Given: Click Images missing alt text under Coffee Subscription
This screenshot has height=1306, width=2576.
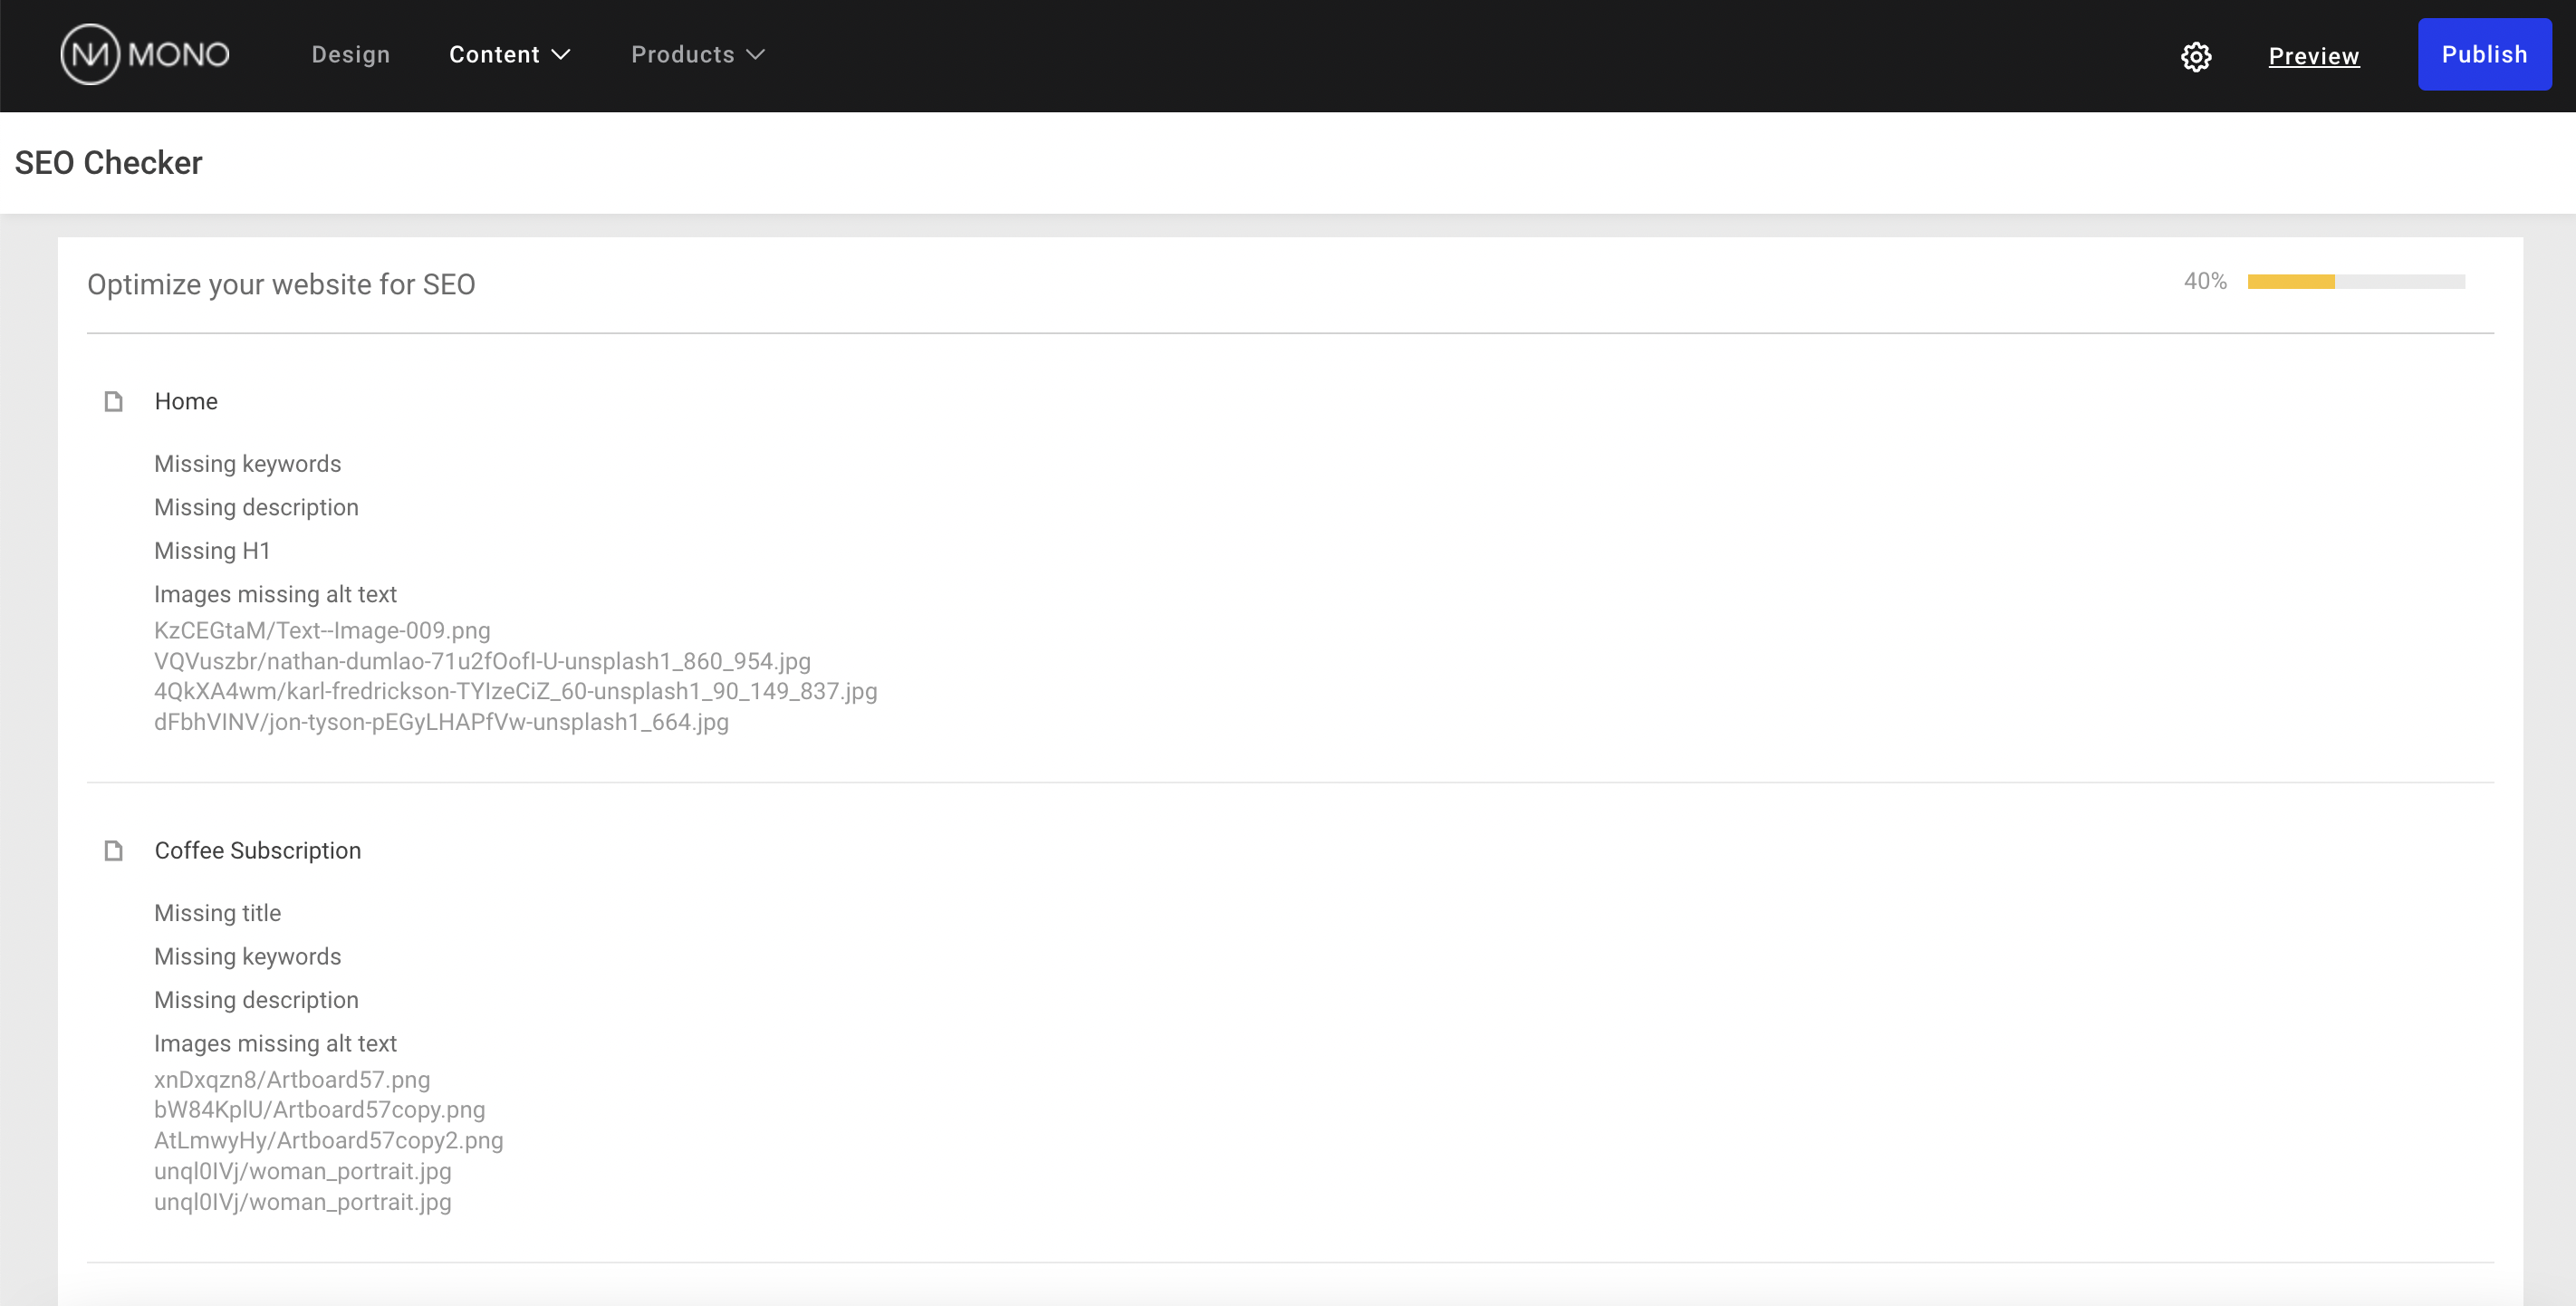Looking at the screenshot, I should tap(275, 1043).
